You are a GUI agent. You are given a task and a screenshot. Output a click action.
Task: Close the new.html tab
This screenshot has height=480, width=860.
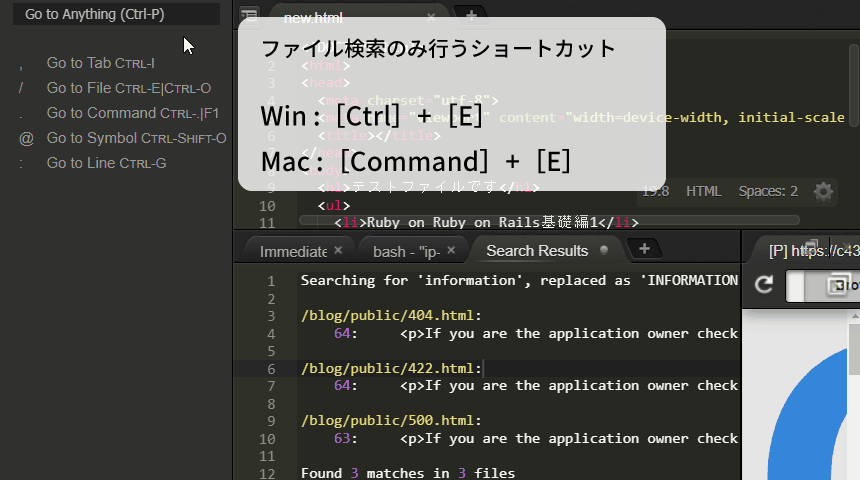[x=431, y=18]
